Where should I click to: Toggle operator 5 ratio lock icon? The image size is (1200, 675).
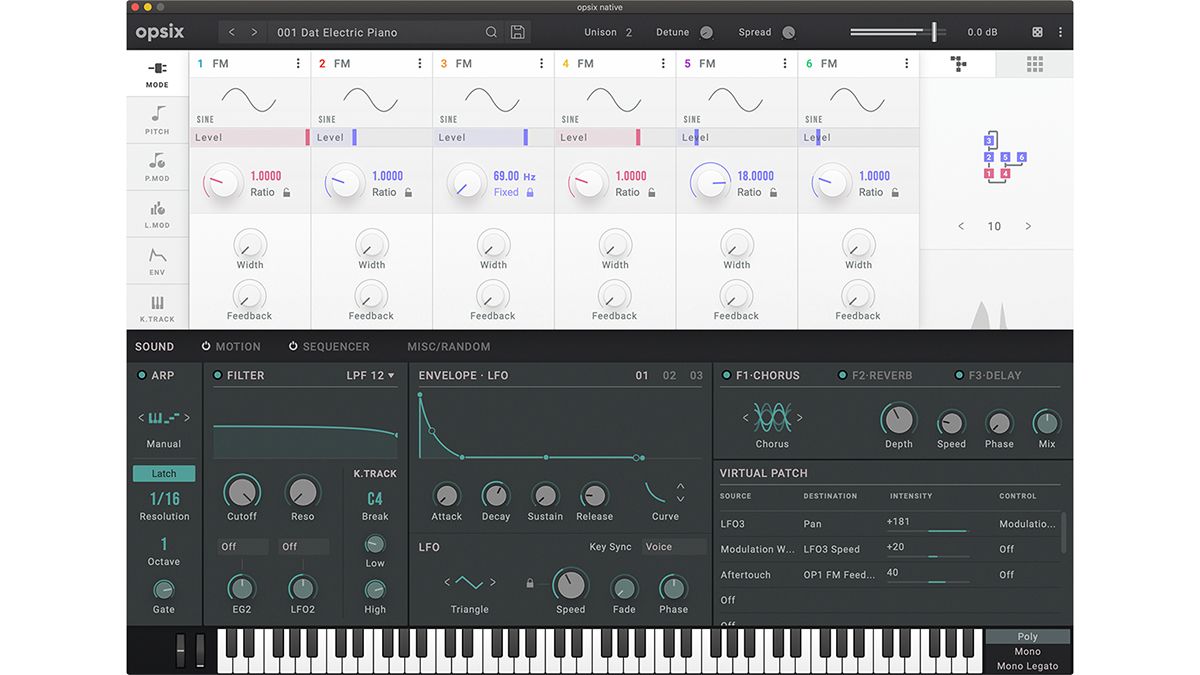point(773,192)
